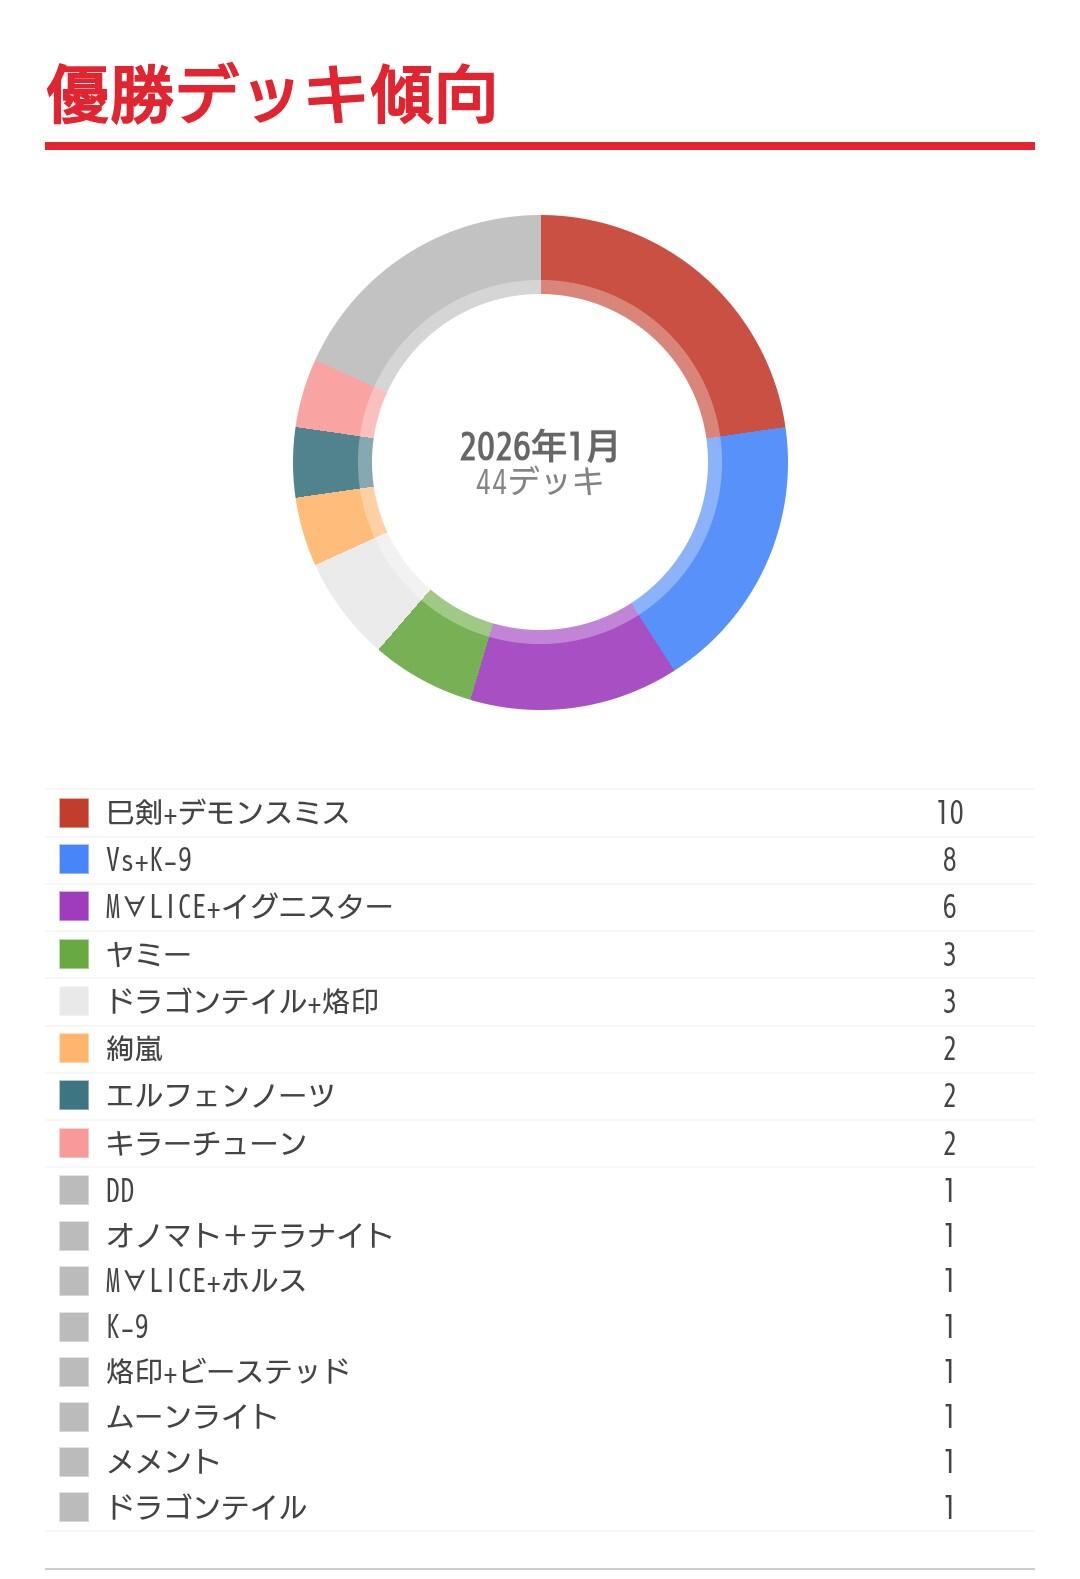
Task: Click the blue Vs+K-9 legend swatch
Action: click(74, 860)
